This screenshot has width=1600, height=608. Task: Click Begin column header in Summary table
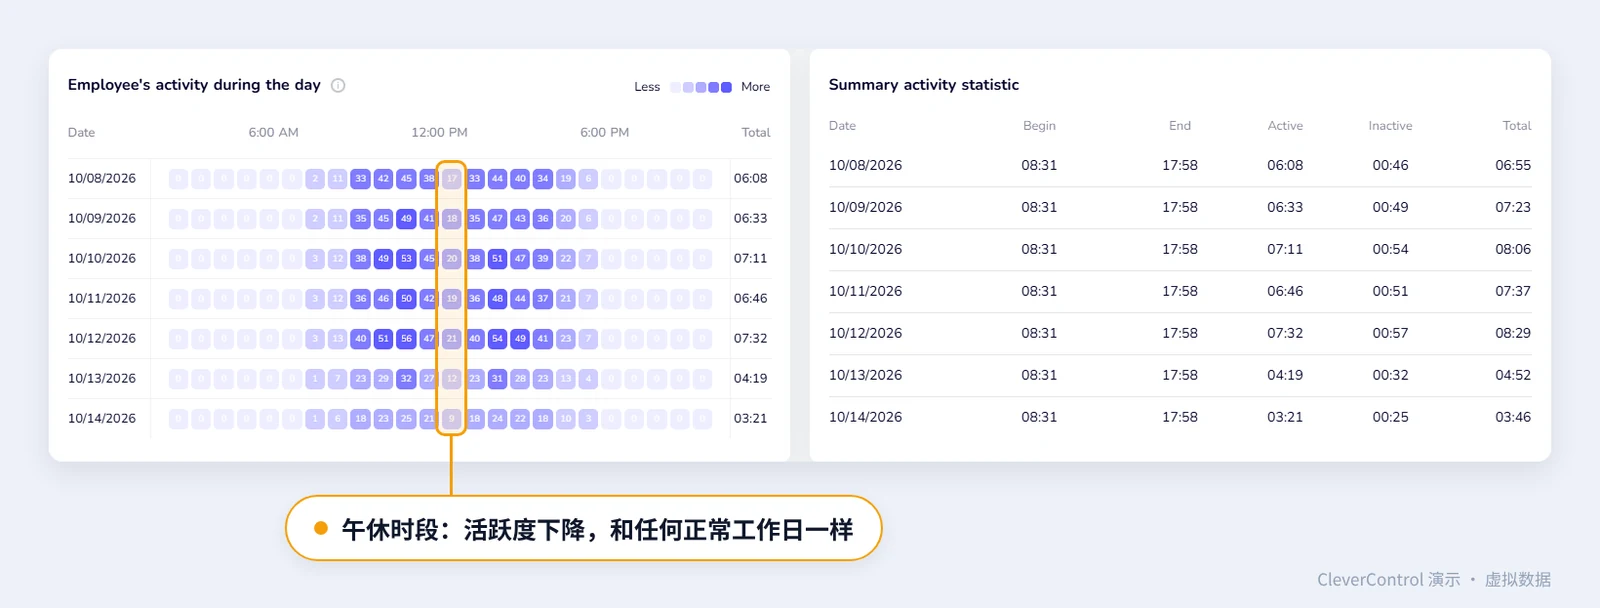tap(1039, 125)
